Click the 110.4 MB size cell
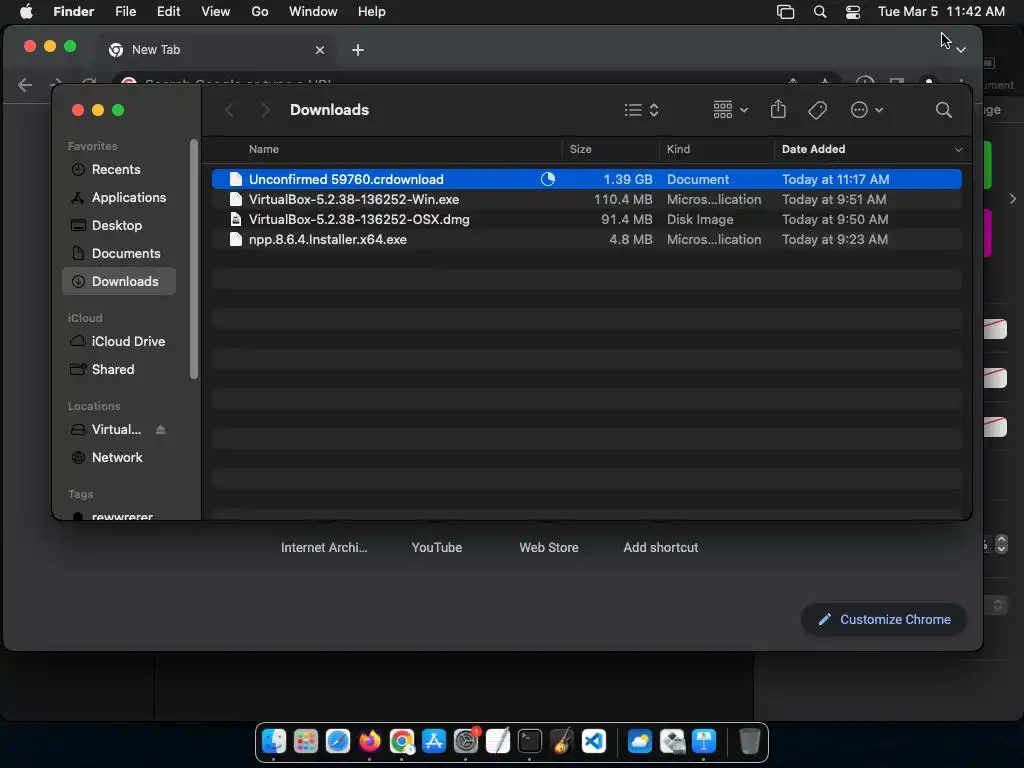The height and width of the screenshot is (768, 1024). click(x=623, y=199)
